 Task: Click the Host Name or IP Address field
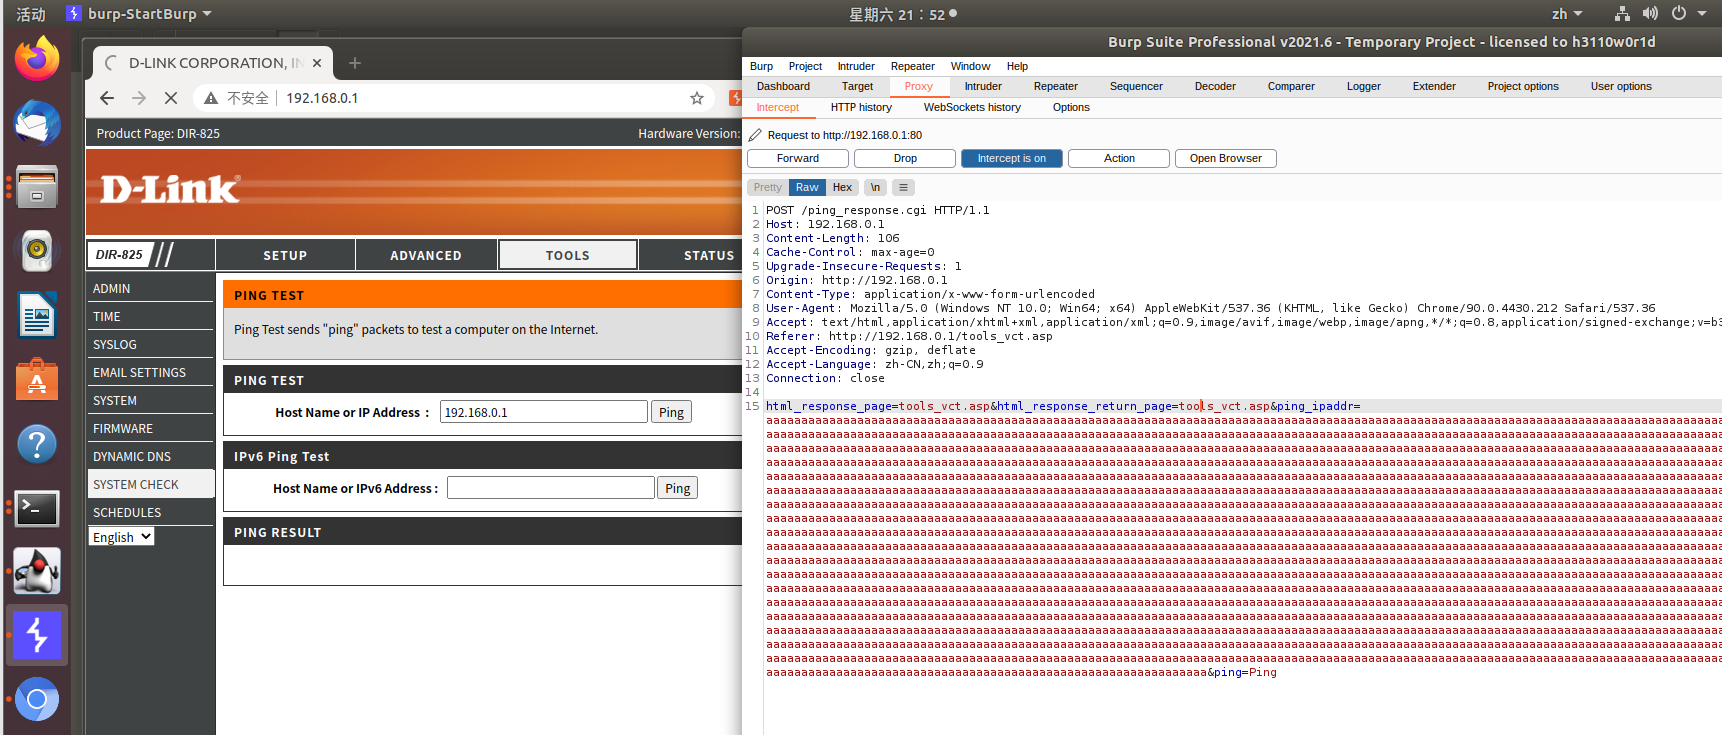click(544, 412)
